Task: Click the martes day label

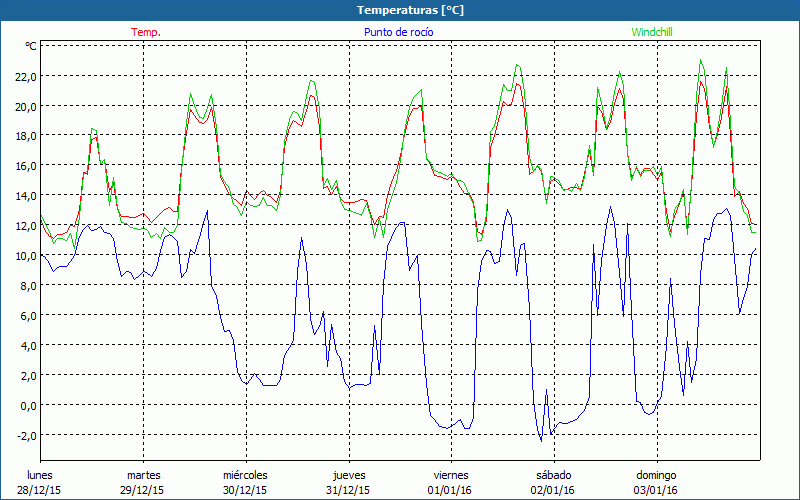Action: click(144, 475)
